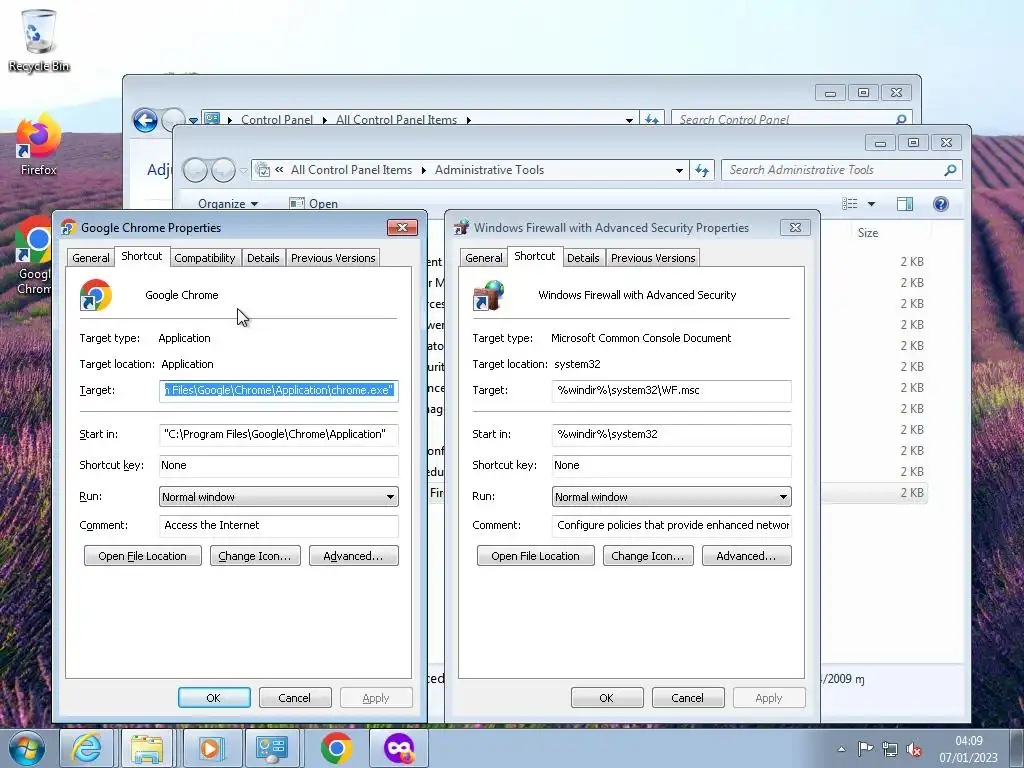Switch to General tab in Chrome Properties
The image size is (1024, 768).
coord(91,258)
